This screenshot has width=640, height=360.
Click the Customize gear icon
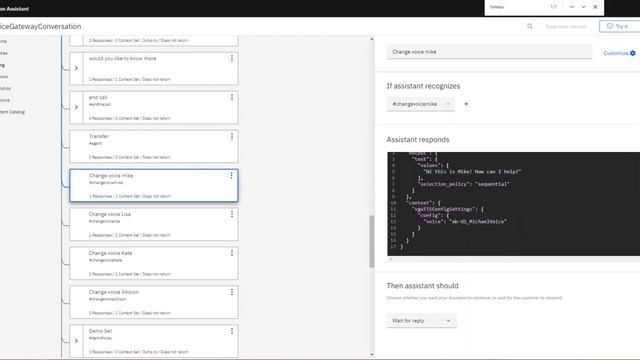[633, 53]
